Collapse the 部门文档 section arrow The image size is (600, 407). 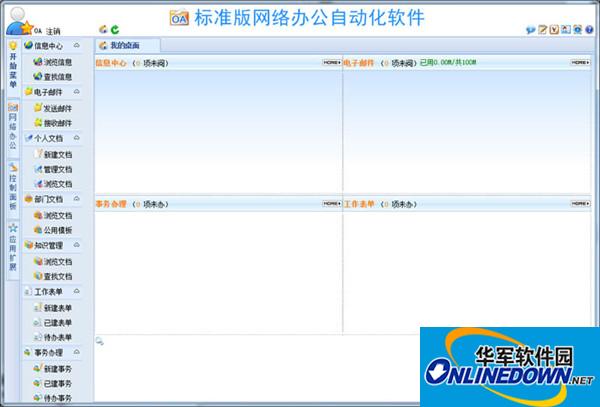tap(77, 199)
